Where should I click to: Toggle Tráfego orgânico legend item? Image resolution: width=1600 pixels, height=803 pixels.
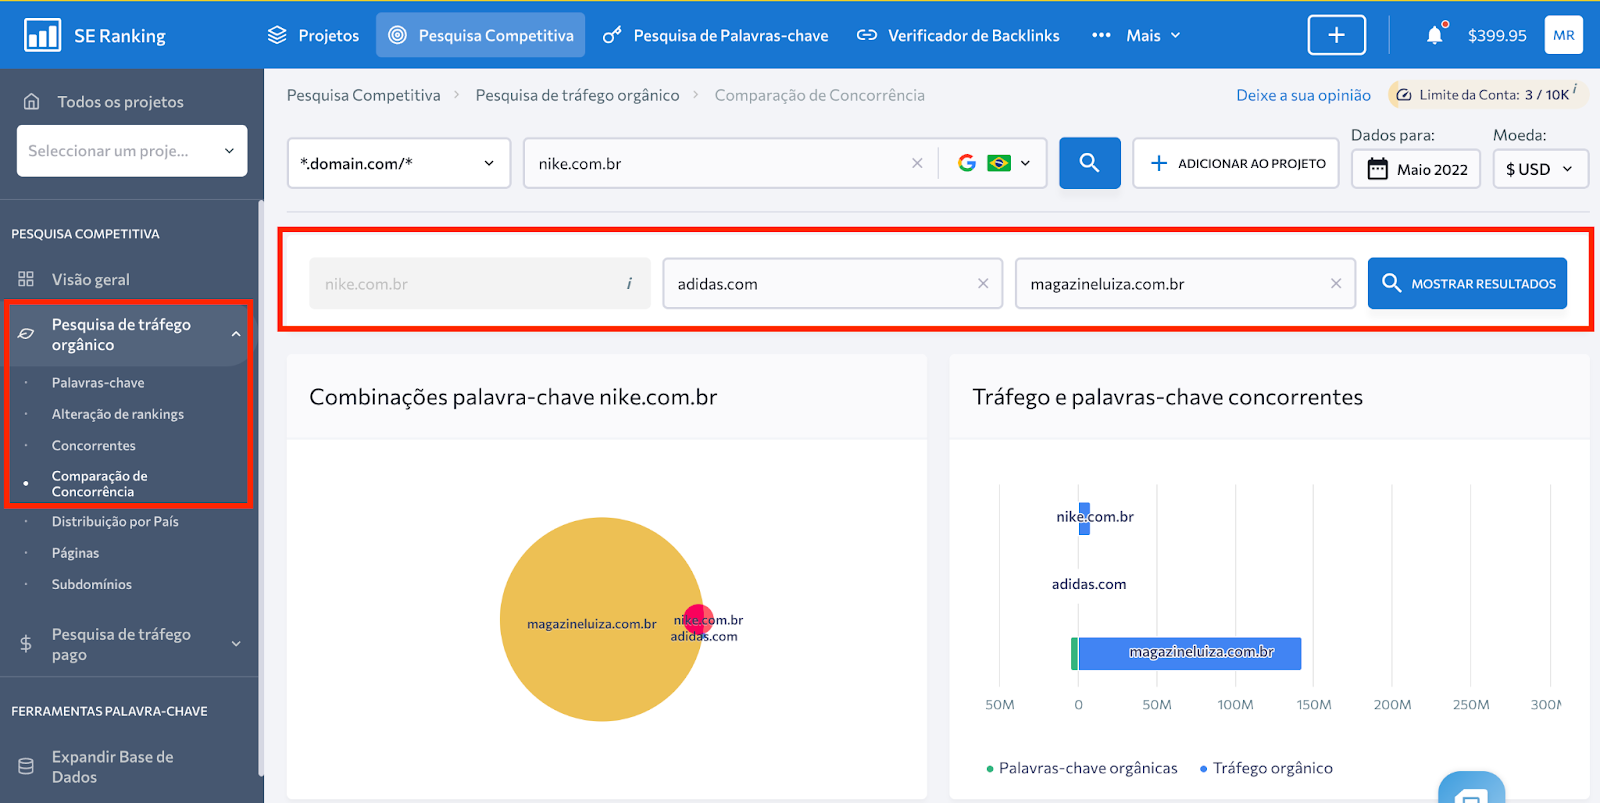click(x=1266, y=768)
